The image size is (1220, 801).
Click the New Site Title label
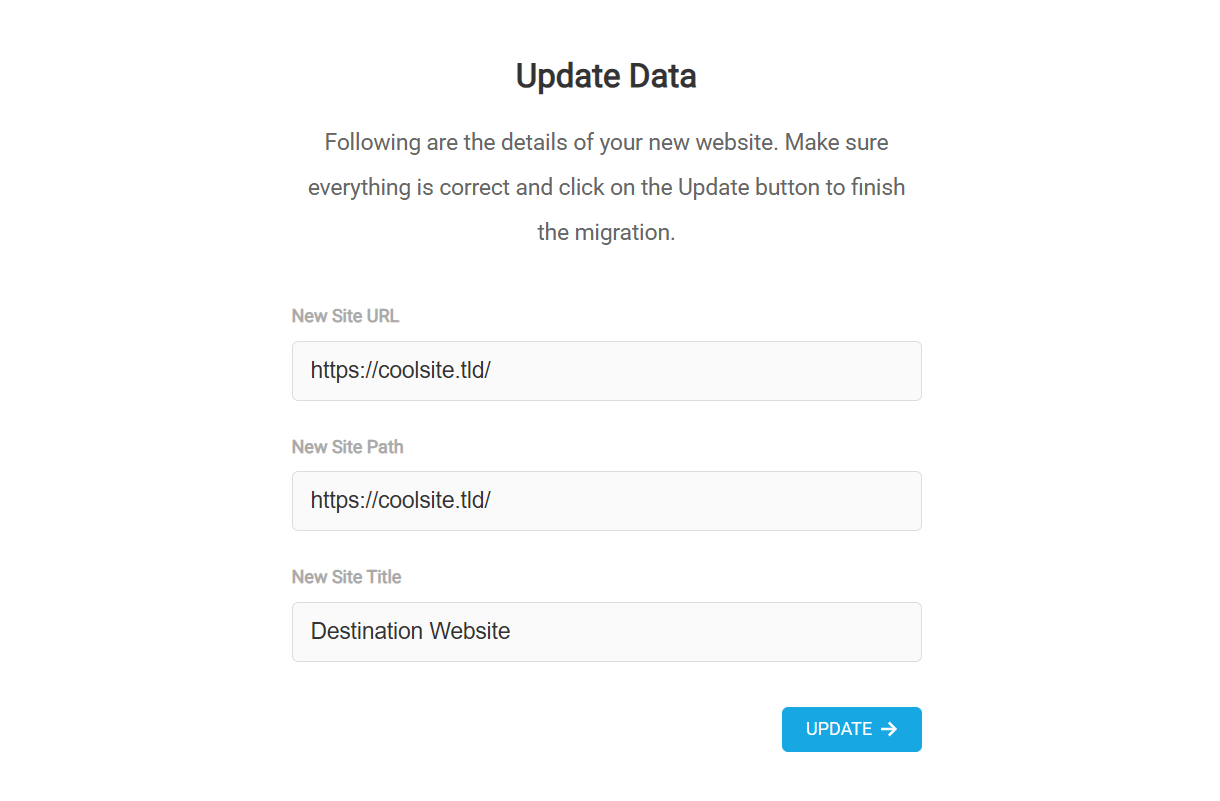click(x=346, y=576)
